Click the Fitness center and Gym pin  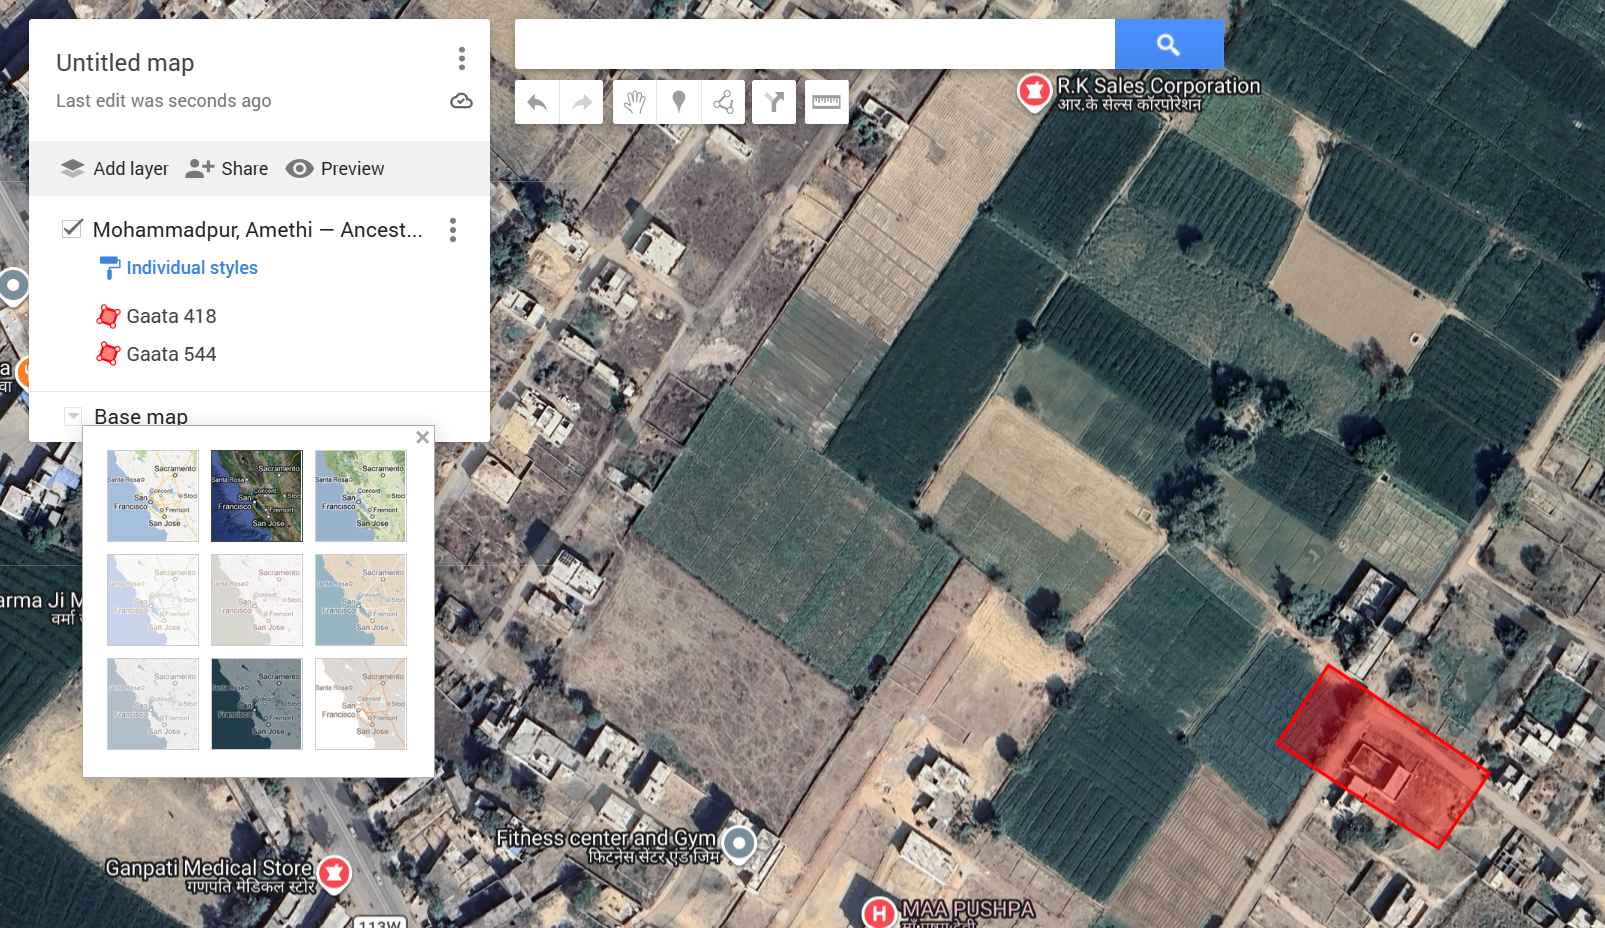click(739, 844)
